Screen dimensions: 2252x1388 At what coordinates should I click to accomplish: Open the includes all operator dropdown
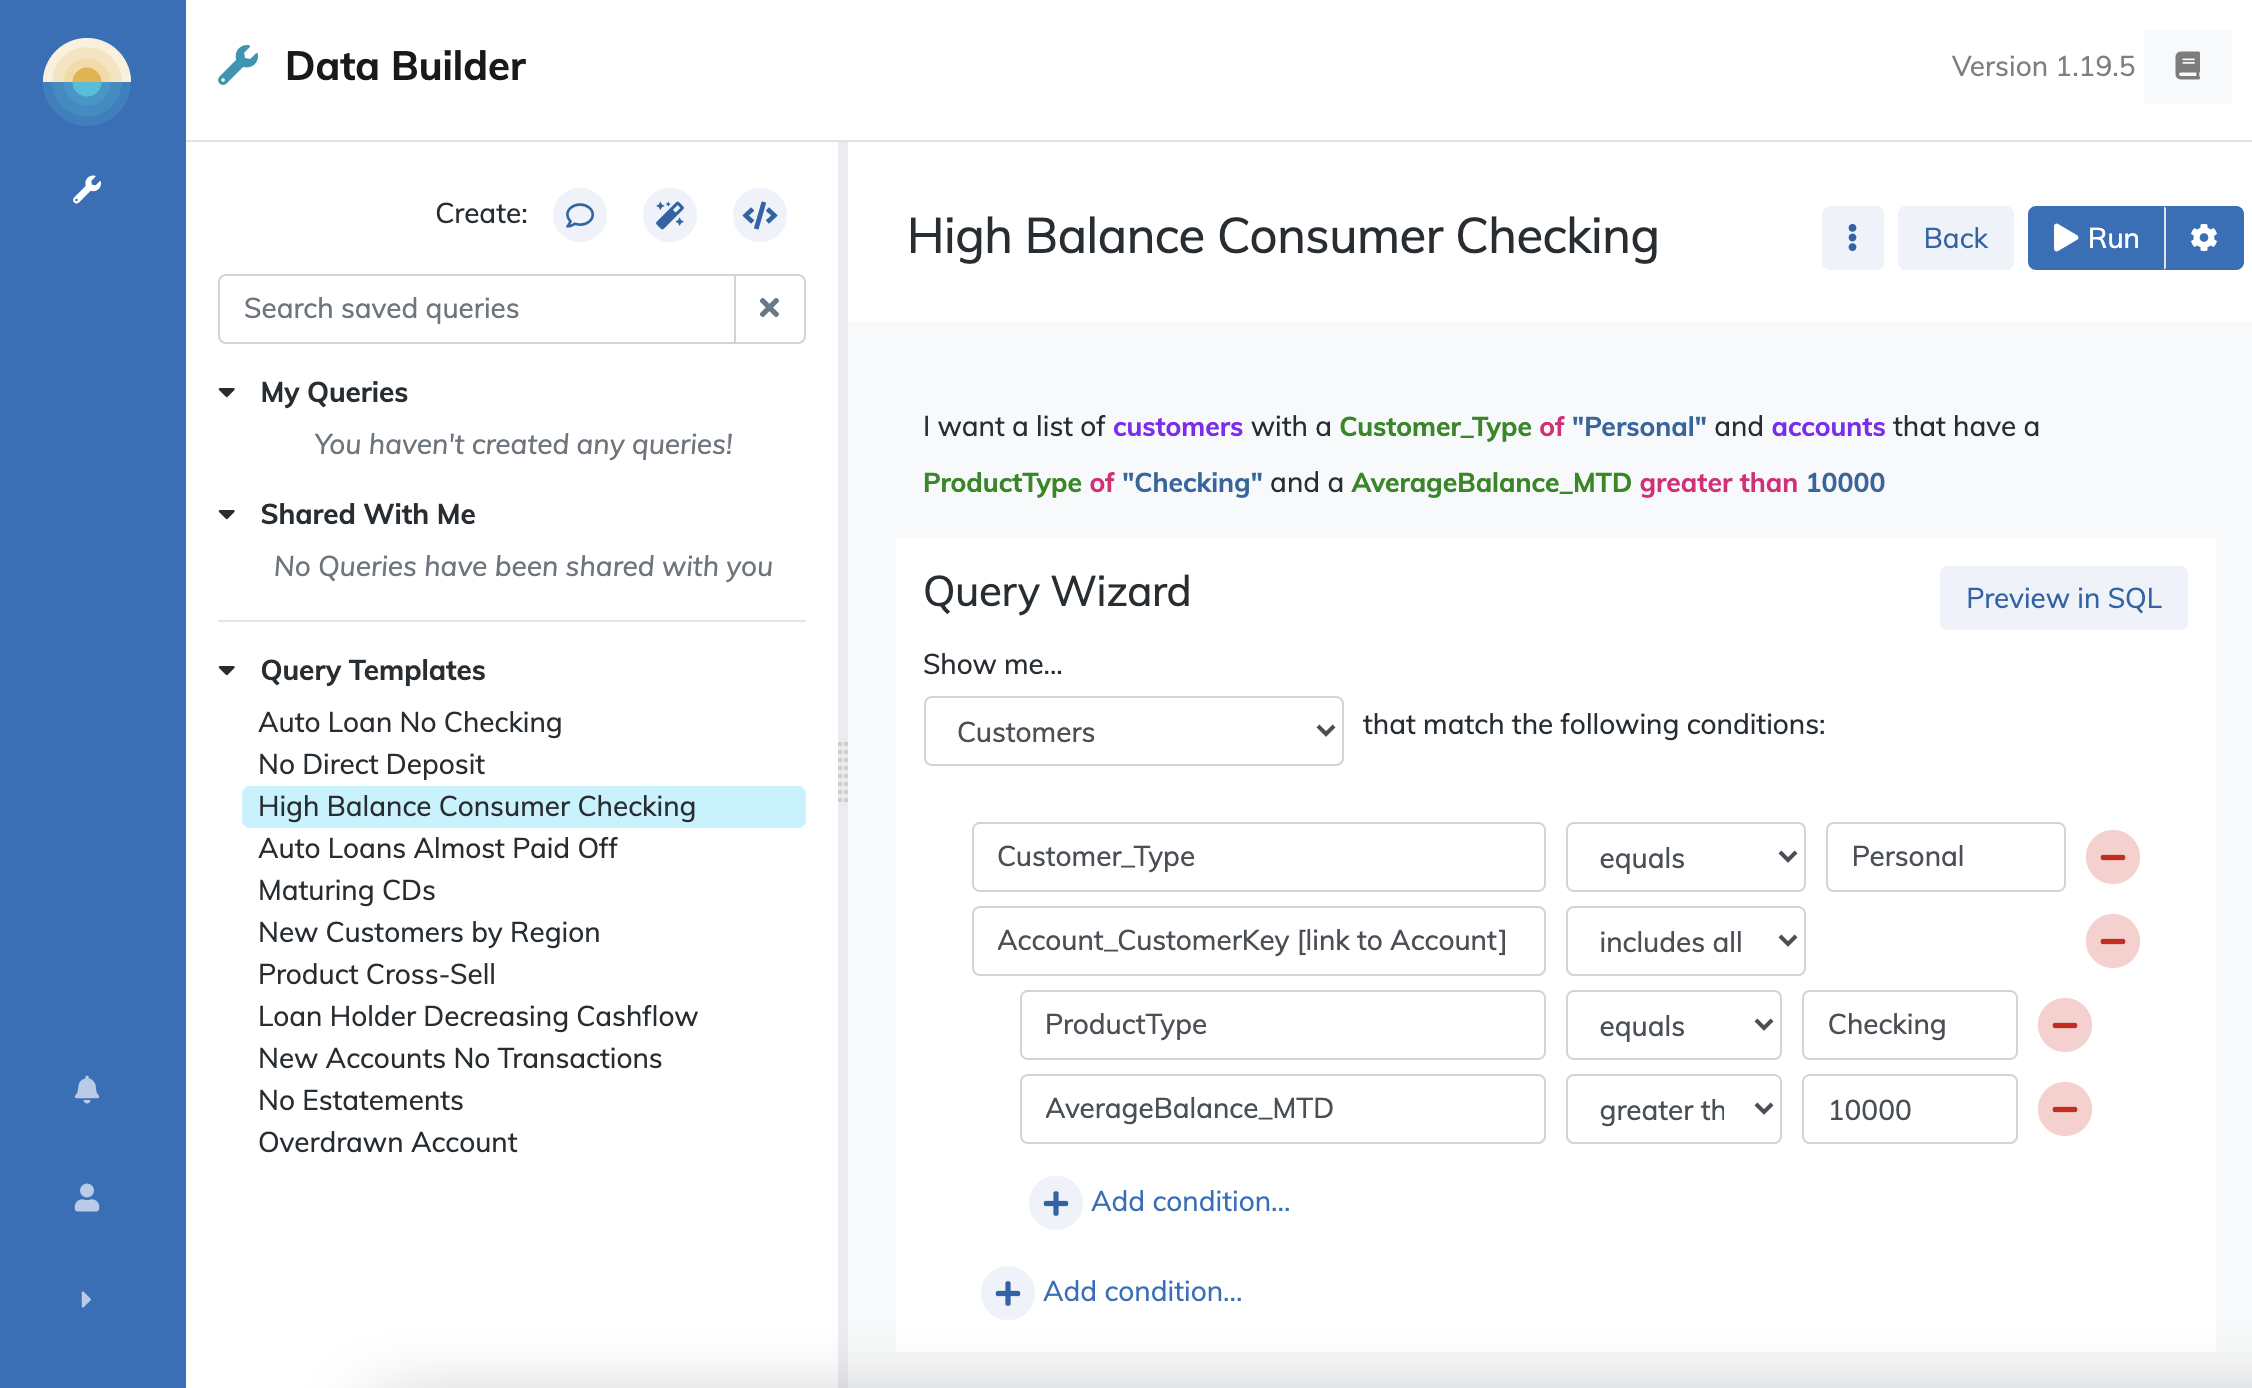pyautogui.click(x=1686, y=941)
